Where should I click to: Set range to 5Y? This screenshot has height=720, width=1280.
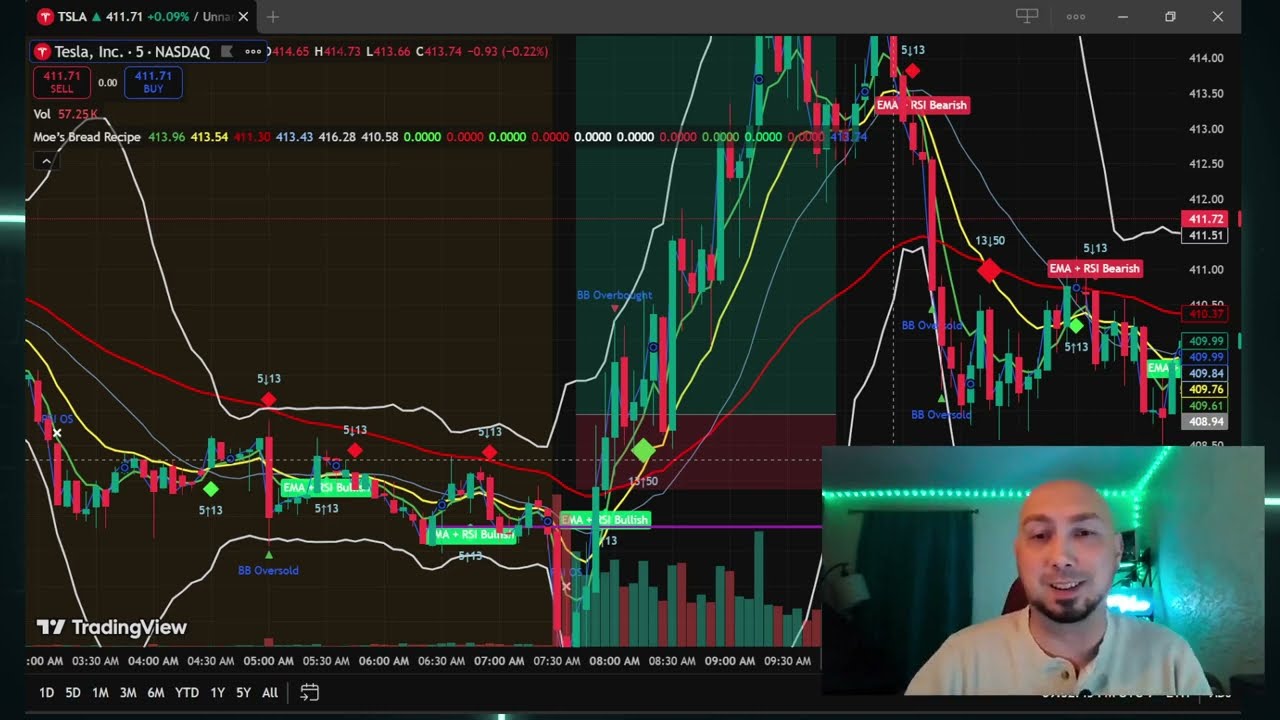[243, 693]
